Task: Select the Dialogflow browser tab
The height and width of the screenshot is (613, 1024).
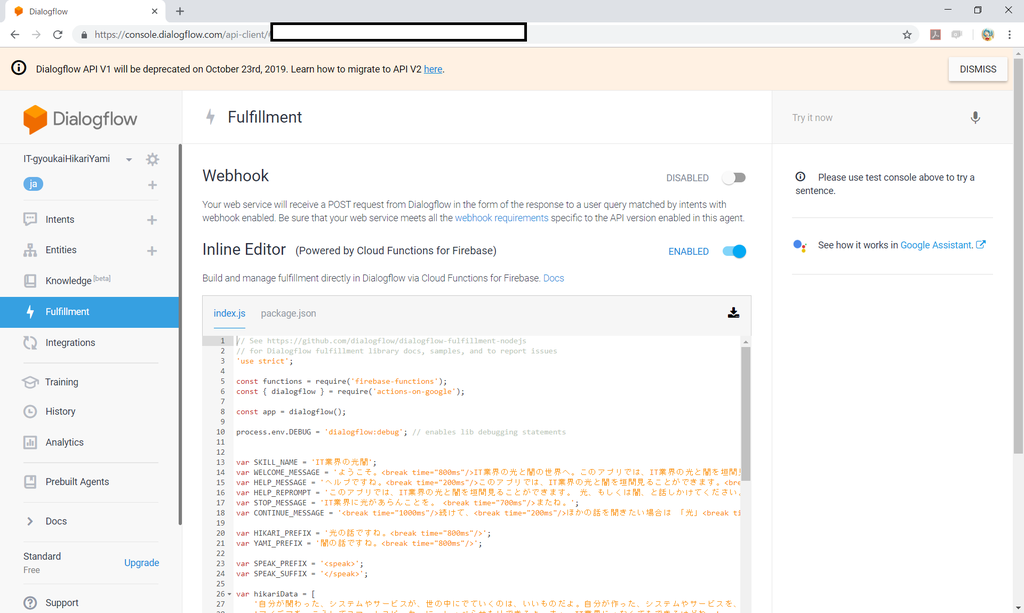Action: (x=84, y=11)
